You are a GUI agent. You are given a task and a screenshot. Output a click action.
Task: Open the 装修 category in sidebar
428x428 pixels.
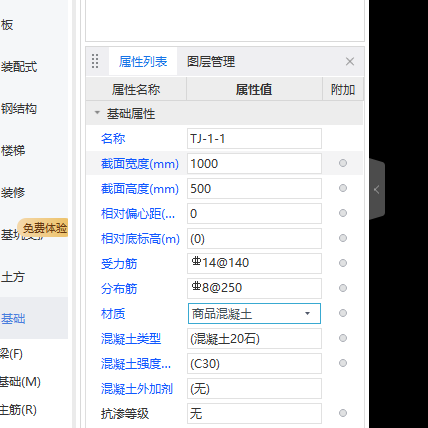(x=13, y=193)
